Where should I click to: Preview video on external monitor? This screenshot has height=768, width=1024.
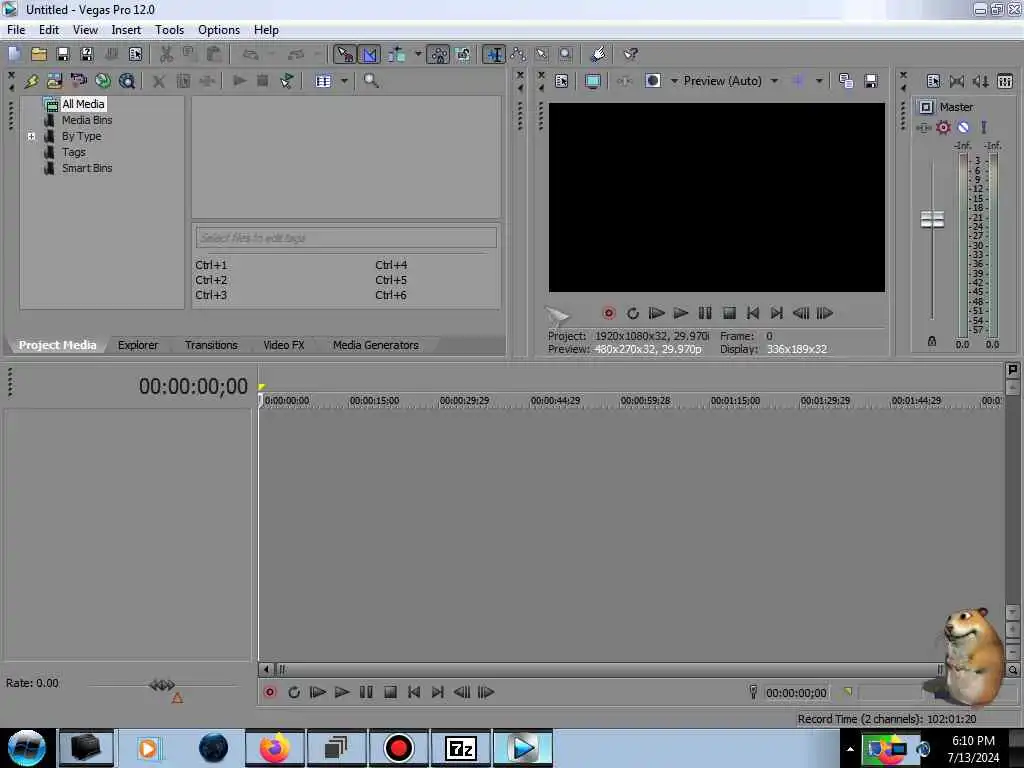tap(592, 81)
